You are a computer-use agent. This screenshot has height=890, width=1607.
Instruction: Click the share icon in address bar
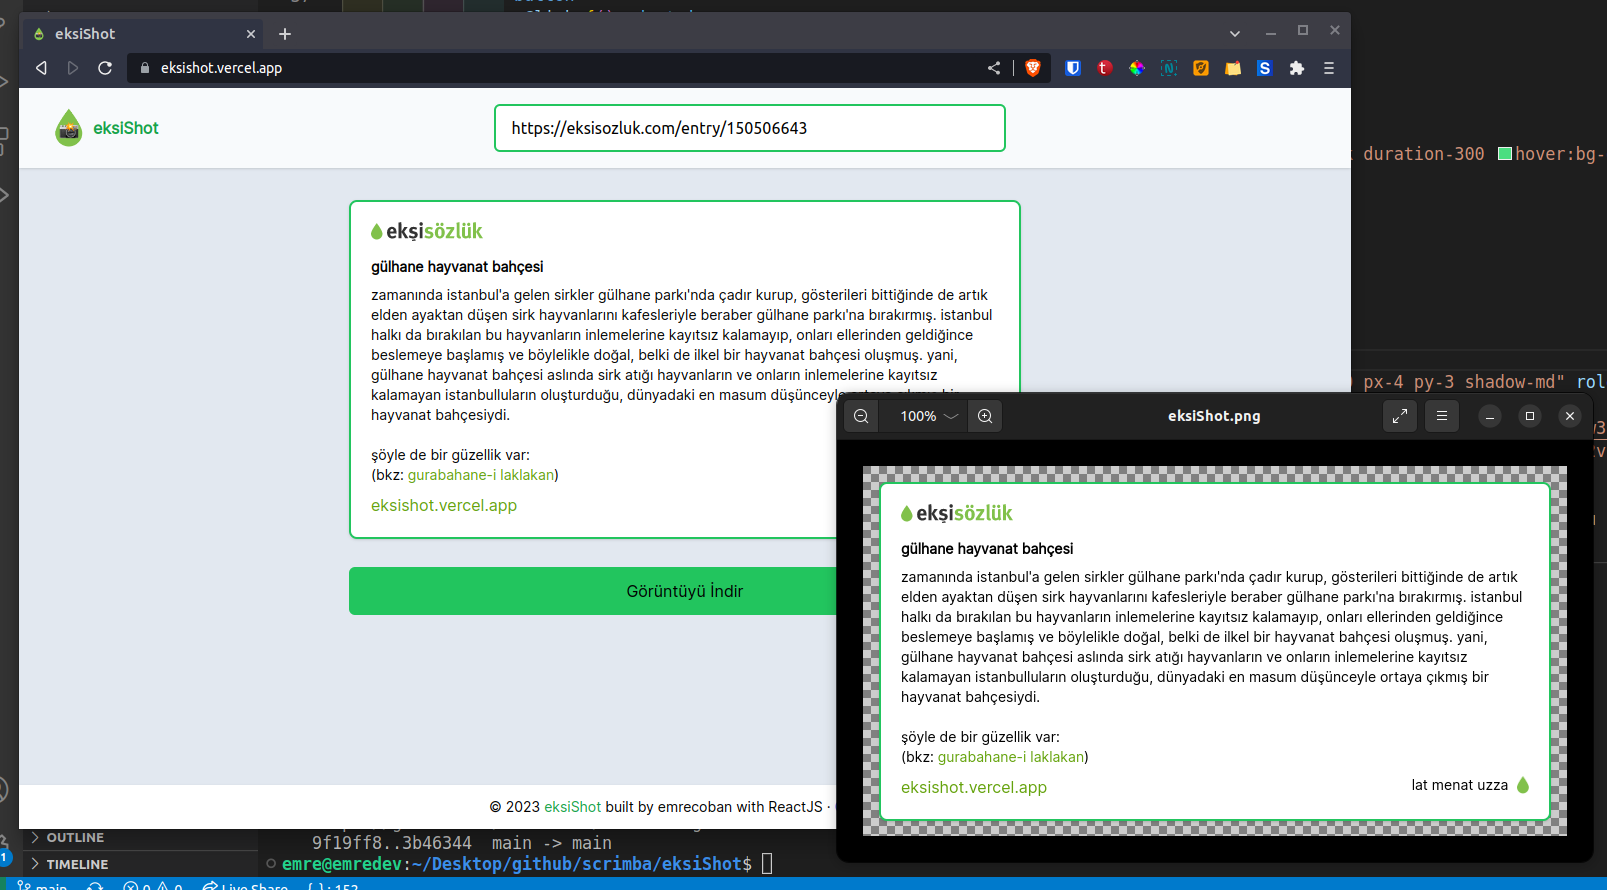pos(994,68)
